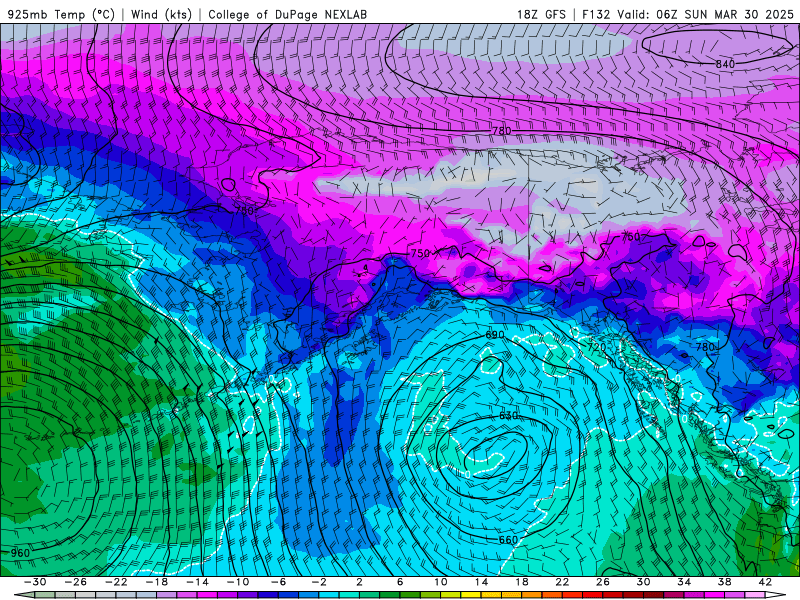Click the 'F132' forecast hour text
The width and height of the screenshot is (800, 600).
pos(596,15)
